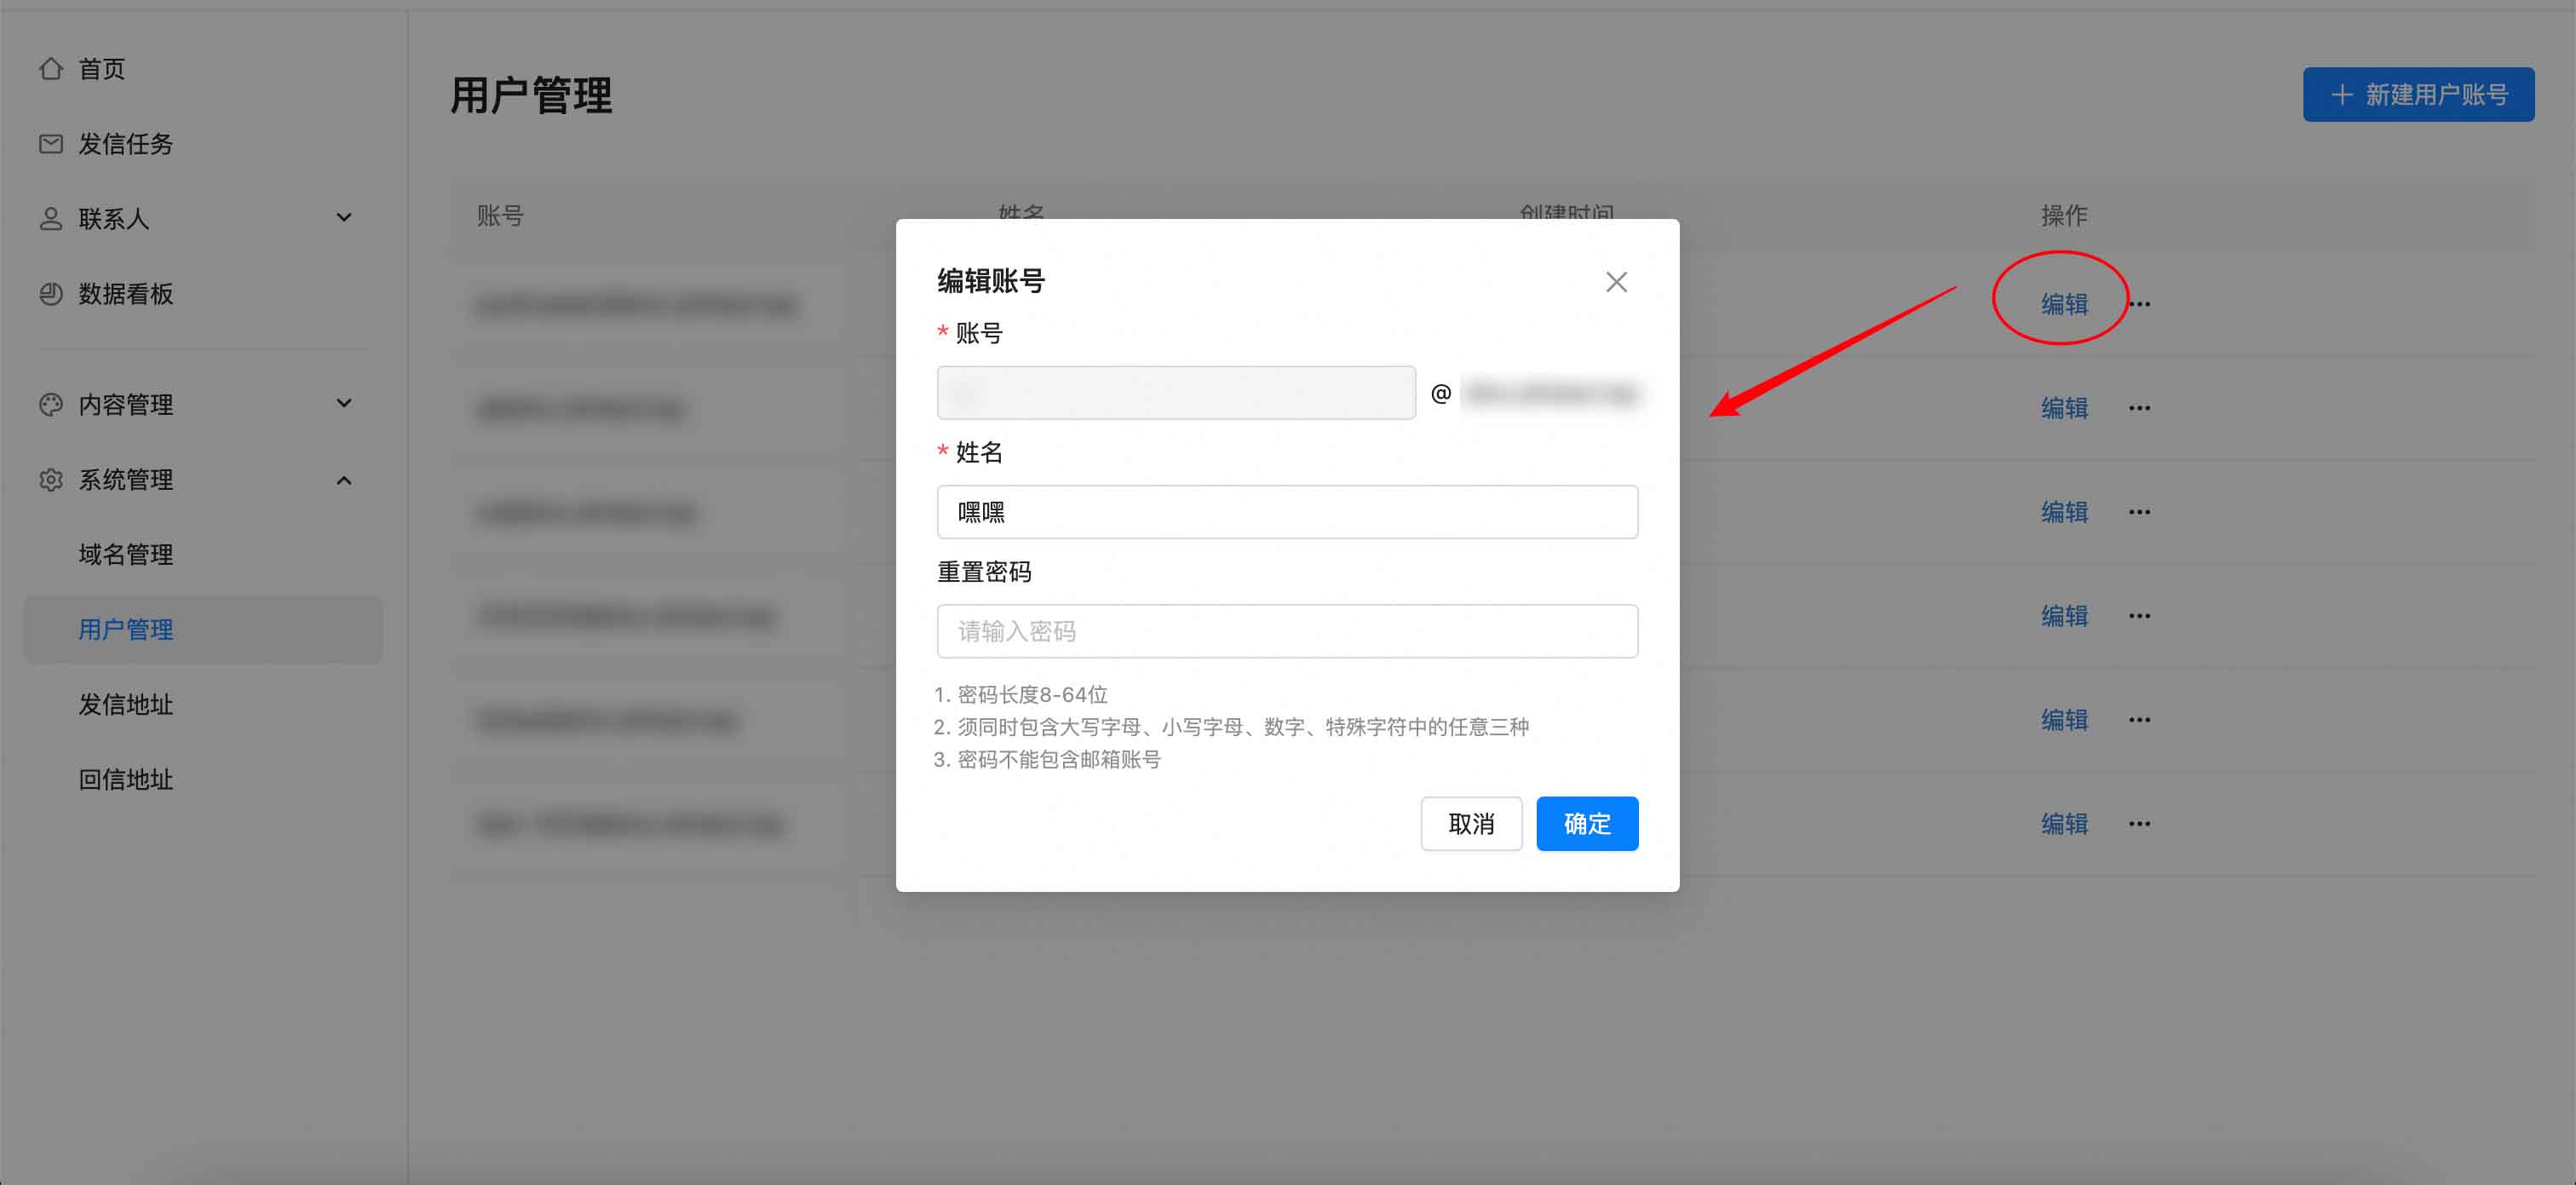Viewport: 2576px width, 1185px height.
Task: Expand the 联系人 menu chevron
Action: click(344, 218)
